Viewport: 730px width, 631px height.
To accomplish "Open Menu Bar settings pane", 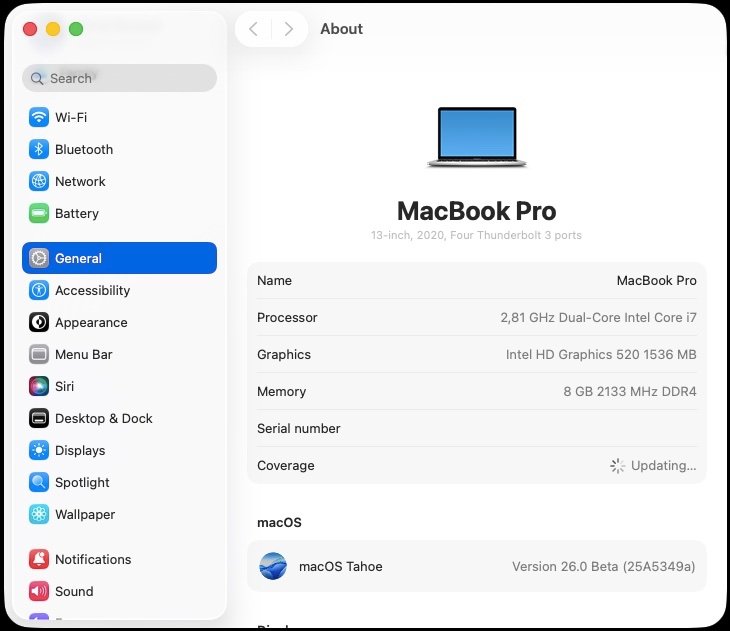I will pos(119,354).
